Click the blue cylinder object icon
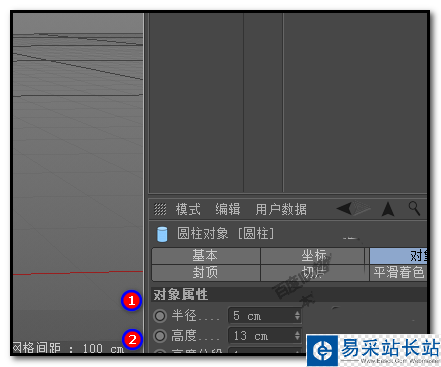This screenshot has height=367, width=441. point(162,234)
